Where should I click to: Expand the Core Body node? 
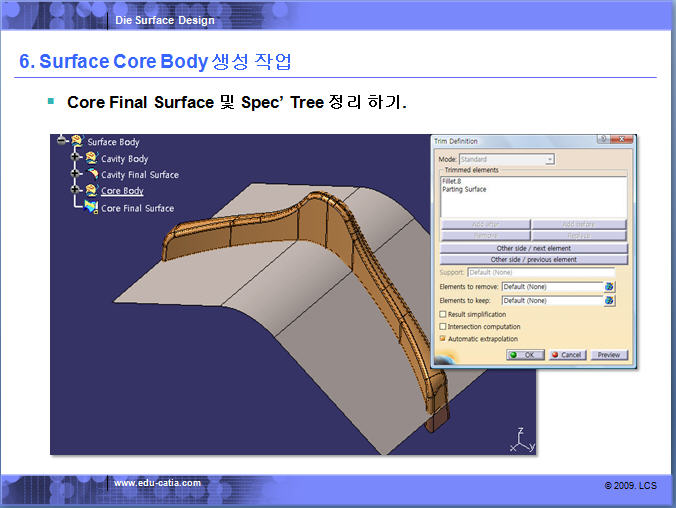tap(75, 190)
